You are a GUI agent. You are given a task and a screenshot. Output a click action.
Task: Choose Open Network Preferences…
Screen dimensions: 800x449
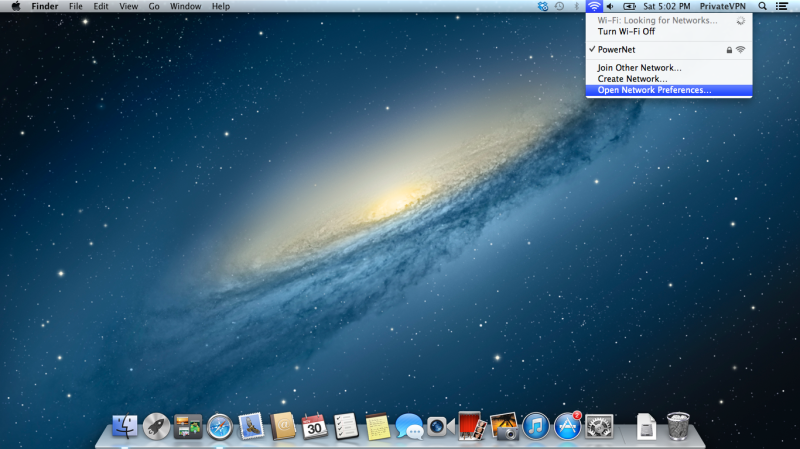pos(654,90)
